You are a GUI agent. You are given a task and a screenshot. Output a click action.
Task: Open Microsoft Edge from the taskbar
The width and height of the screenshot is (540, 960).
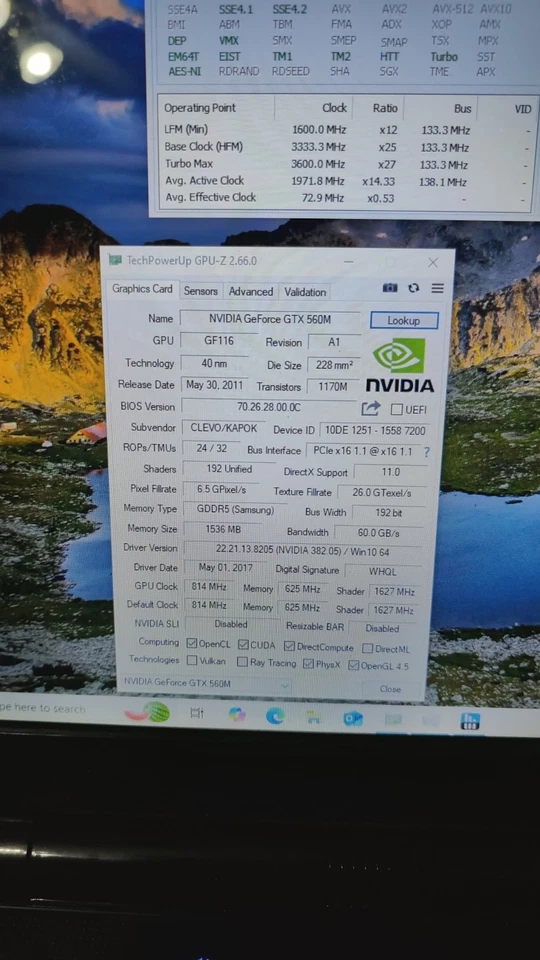[x=275, y=716]
